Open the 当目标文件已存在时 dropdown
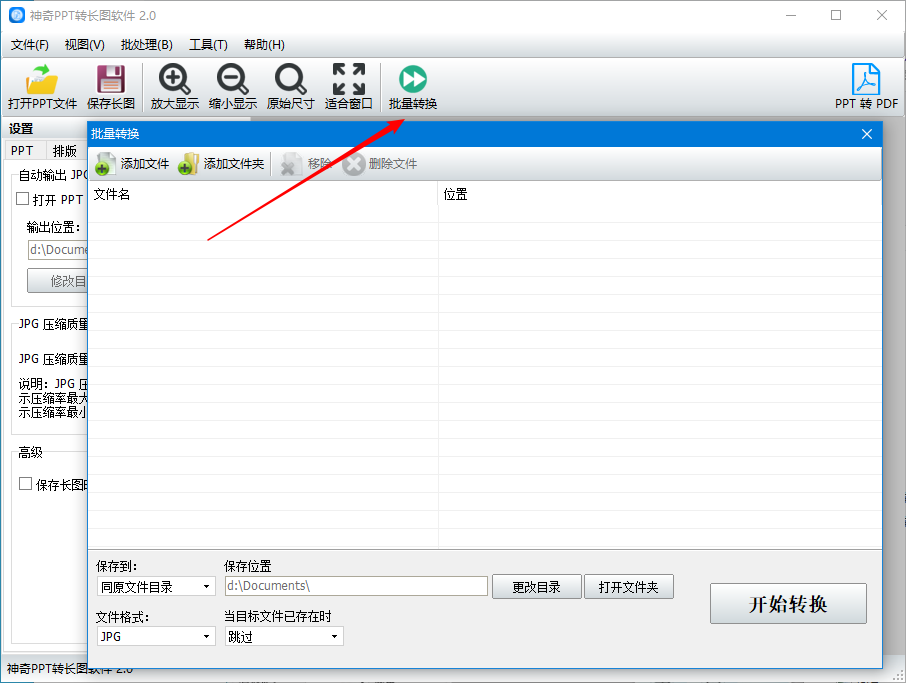The height and width of the screenshot is (683, 906). [x=284, y=636]
